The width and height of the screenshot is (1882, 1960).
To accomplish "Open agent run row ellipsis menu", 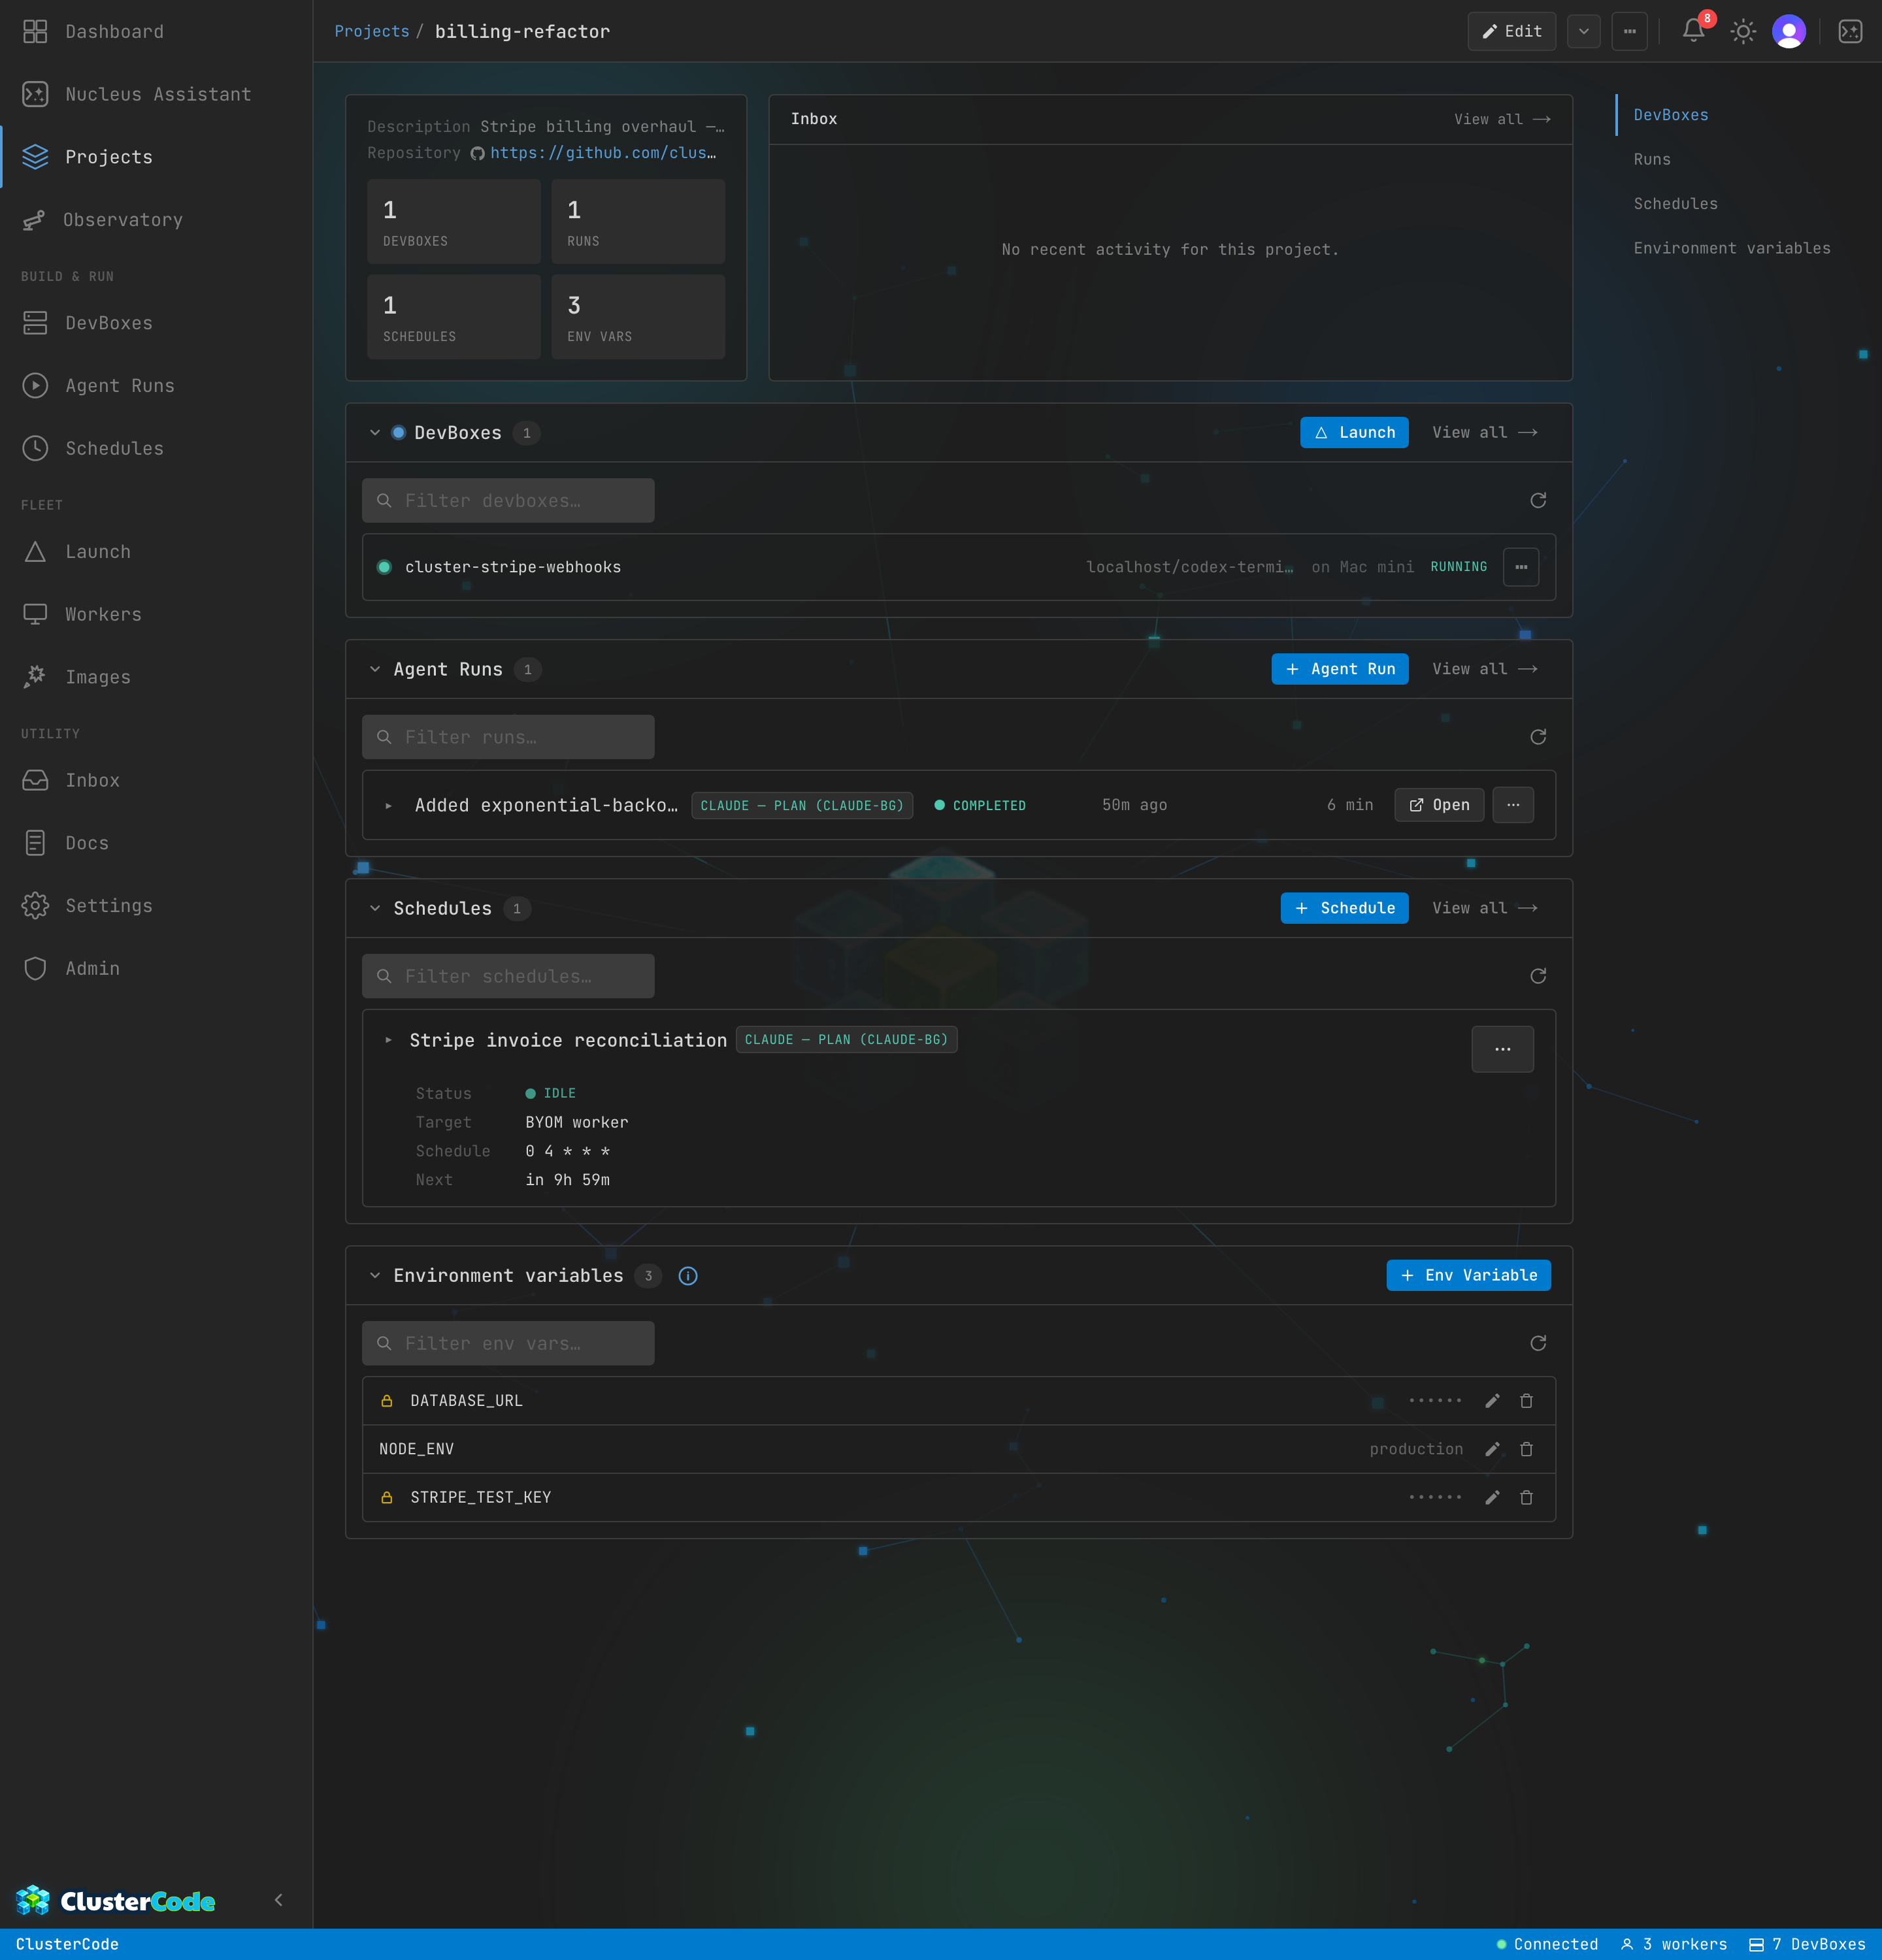I will pyautogui.click(x=1513, y=805).
